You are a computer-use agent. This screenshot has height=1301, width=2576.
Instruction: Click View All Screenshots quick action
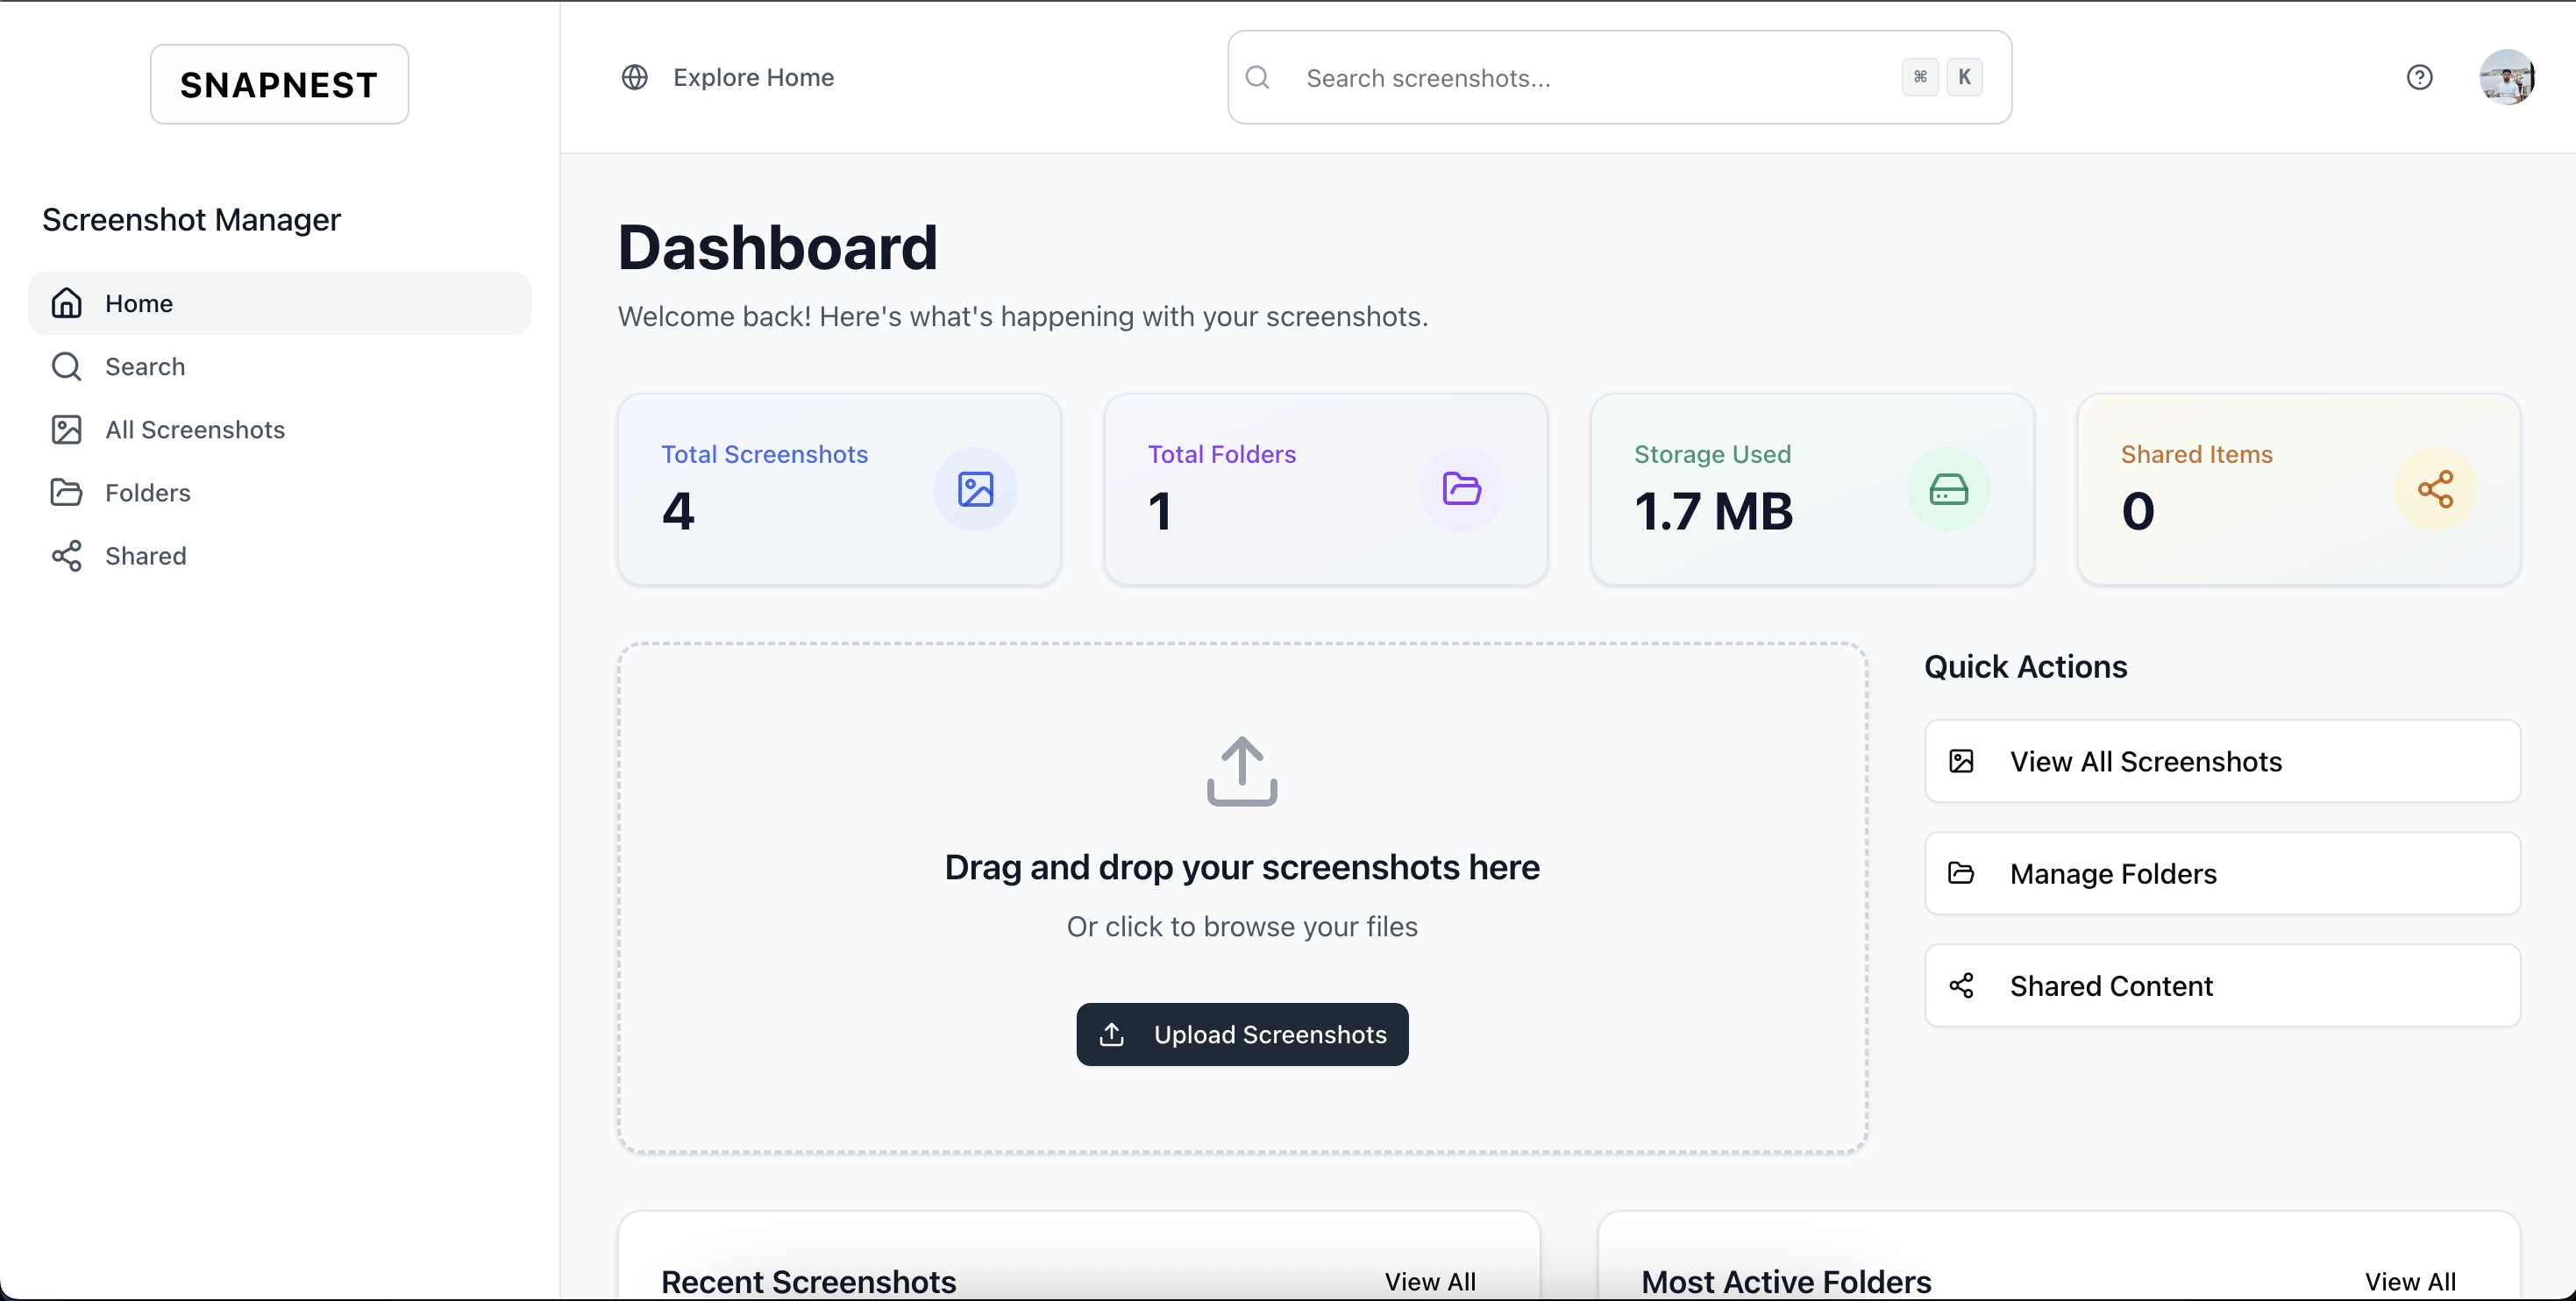coord(2222,761)
